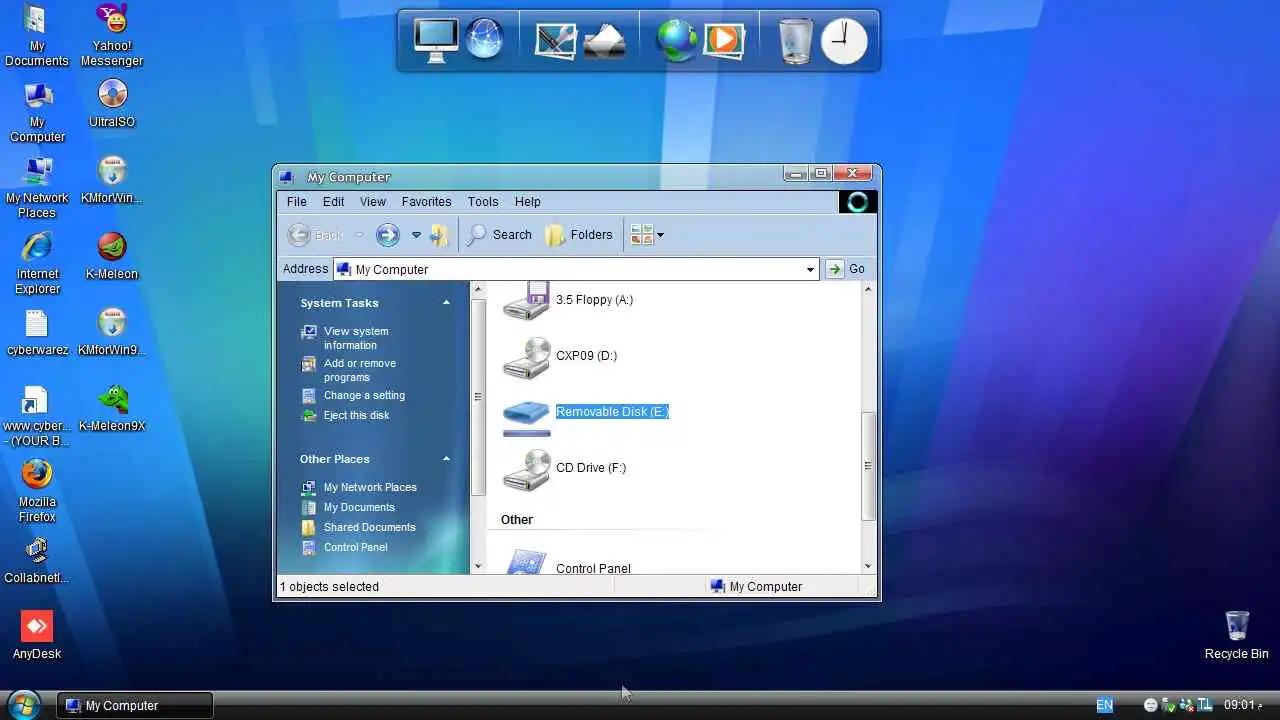Open the Favorites menu
The image size is (1280, 720).
coord(426,202)
